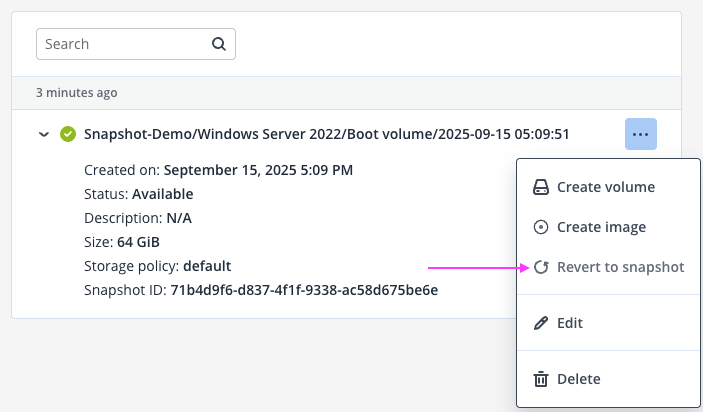Click the Revert to snapshot arrow icon
This screenshot has width=703, height=412.
tap(541, 267)
